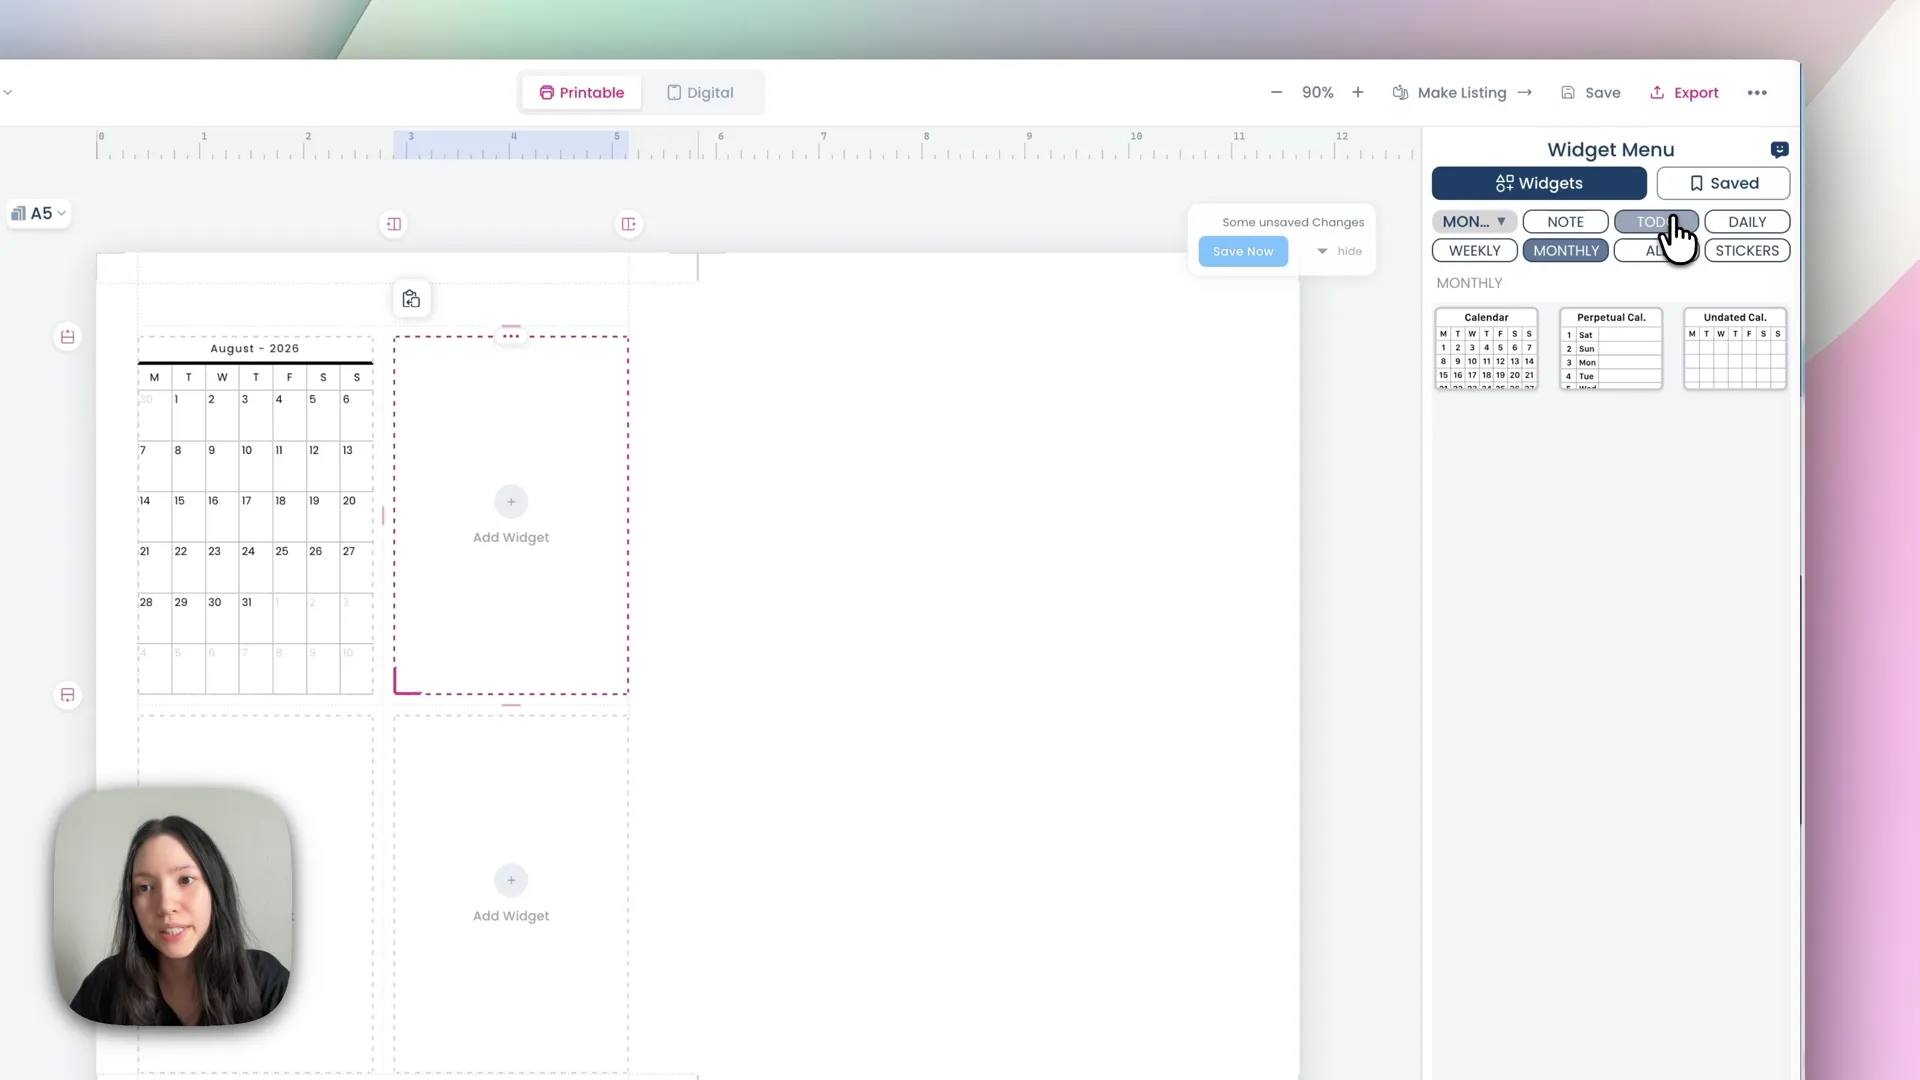Hide the unsaved changes notice
The width and height of the screenshot is (1920, 1080).
pos(1340,252)
